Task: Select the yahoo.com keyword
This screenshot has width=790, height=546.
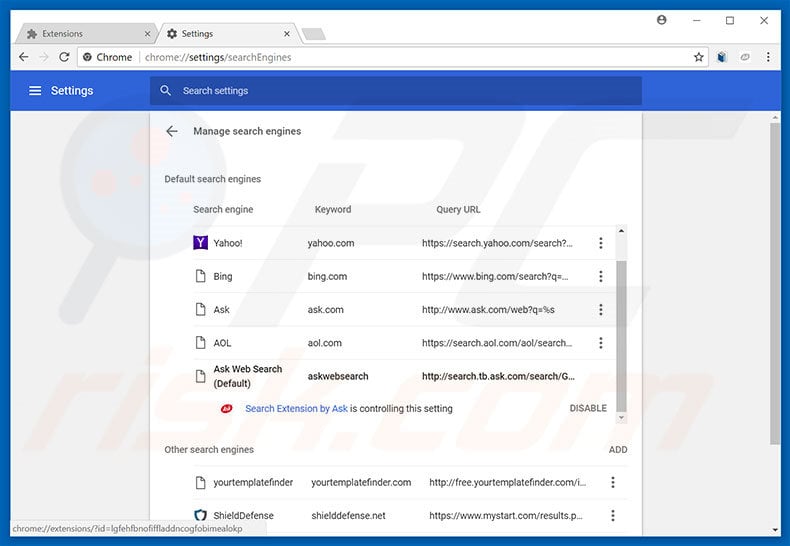Action: pos(331,243)
